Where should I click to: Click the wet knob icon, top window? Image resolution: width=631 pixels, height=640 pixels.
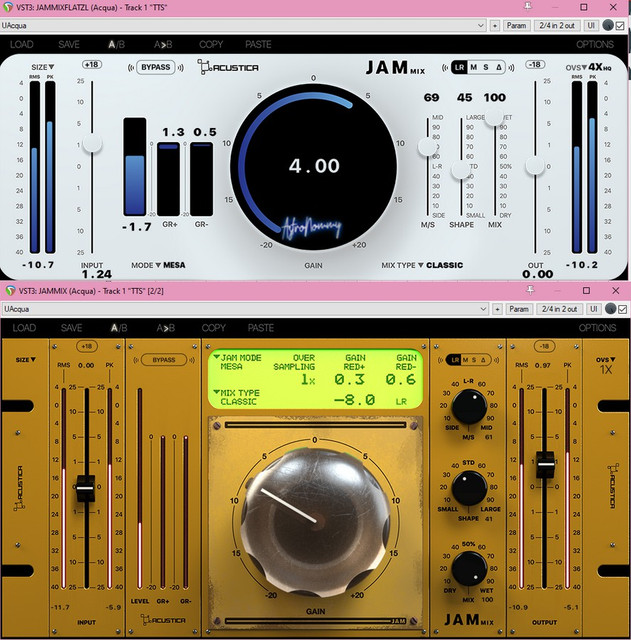pyautogui.click(x=608, y=25)
